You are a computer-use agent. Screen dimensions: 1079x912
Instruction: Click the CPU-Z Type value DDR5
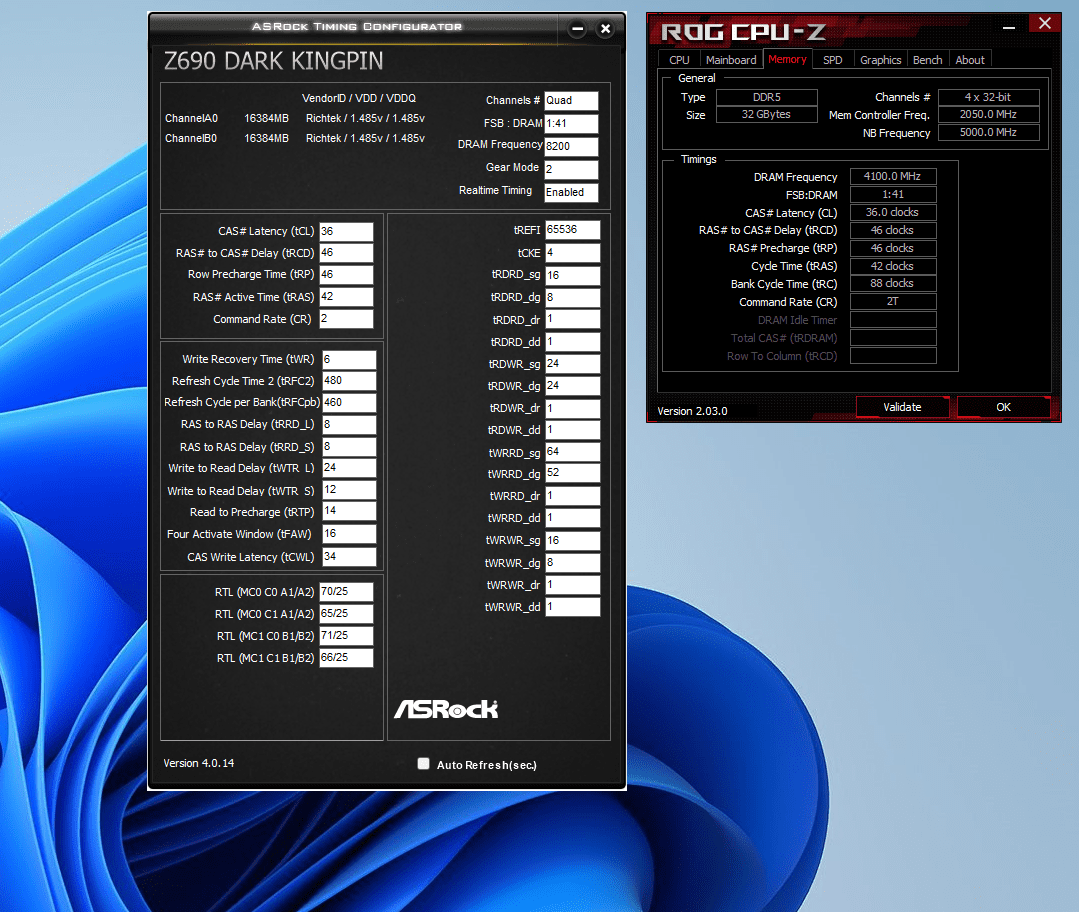point(767,97)
